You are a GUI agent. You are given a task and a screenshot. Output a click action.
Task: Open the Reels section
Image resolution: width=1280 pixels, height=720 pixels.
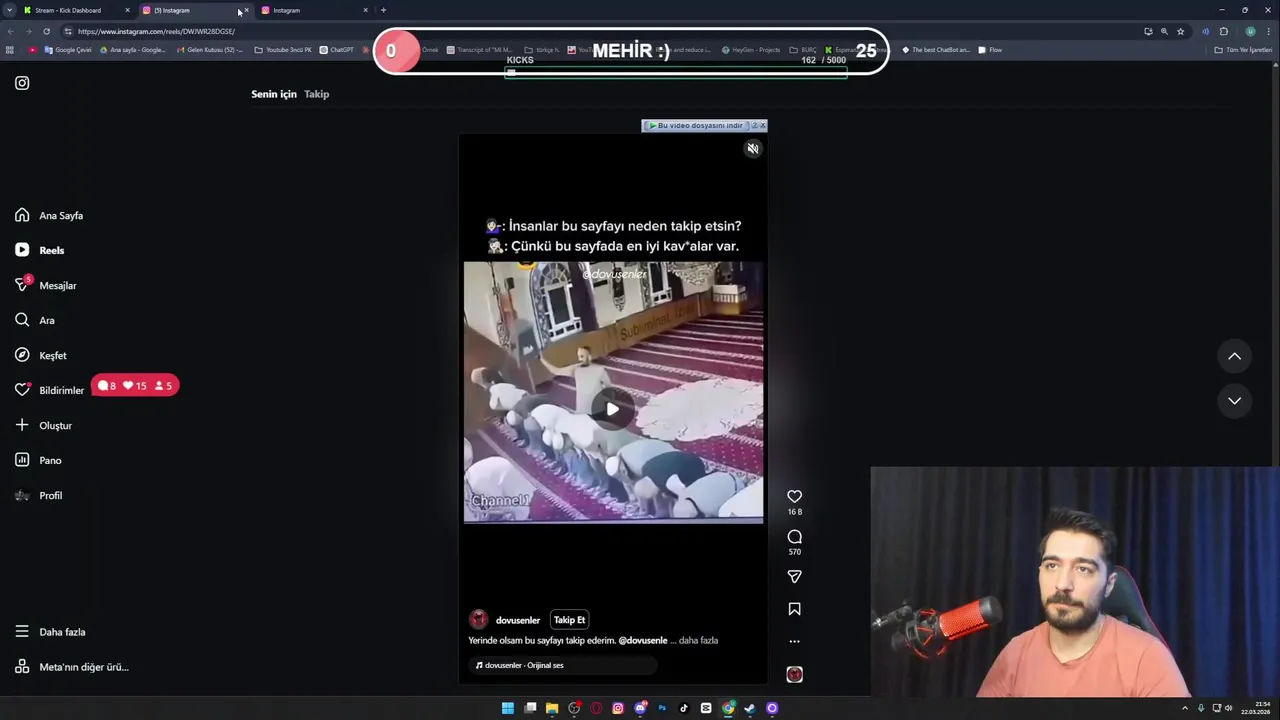(40, 250)
